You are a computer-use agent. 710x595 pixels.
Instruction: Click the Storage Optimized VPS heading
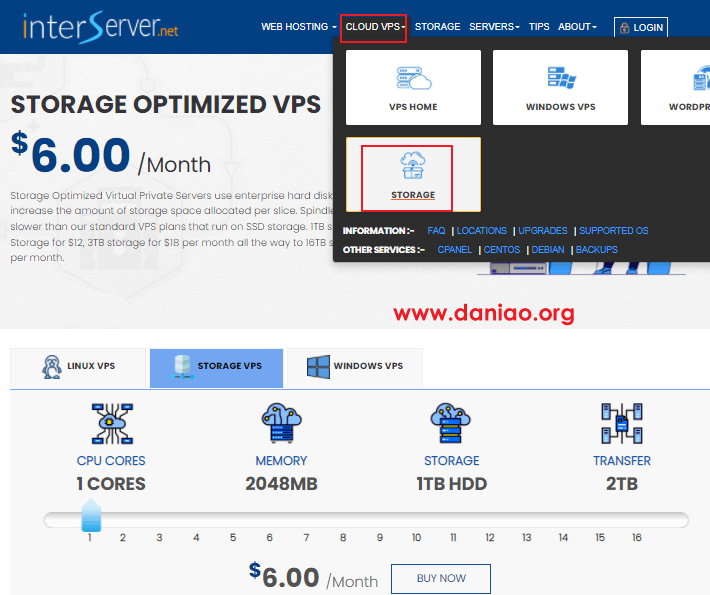pyautogui.click(x=166, y=105)
